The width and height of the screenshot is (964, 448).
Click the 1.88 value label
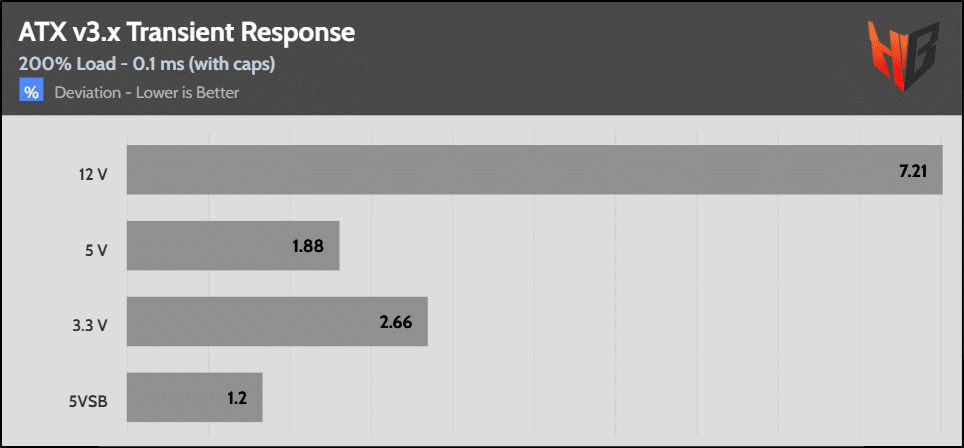(309, 247)
